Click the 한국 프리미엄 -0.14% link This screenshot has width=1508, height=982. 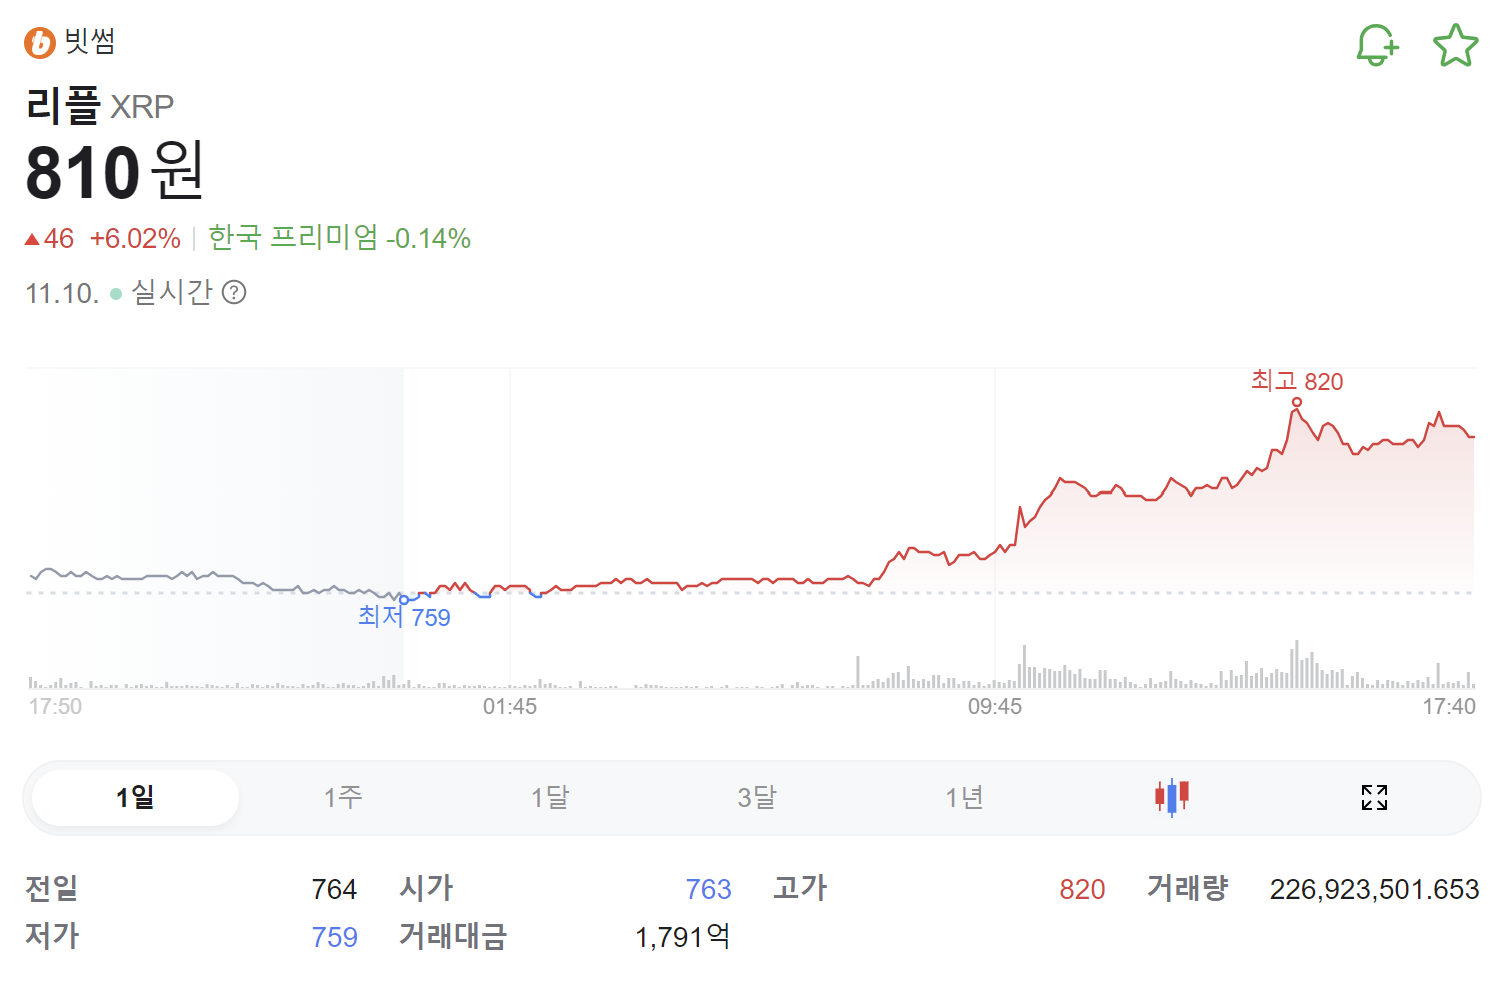click(x=339, y=238)
